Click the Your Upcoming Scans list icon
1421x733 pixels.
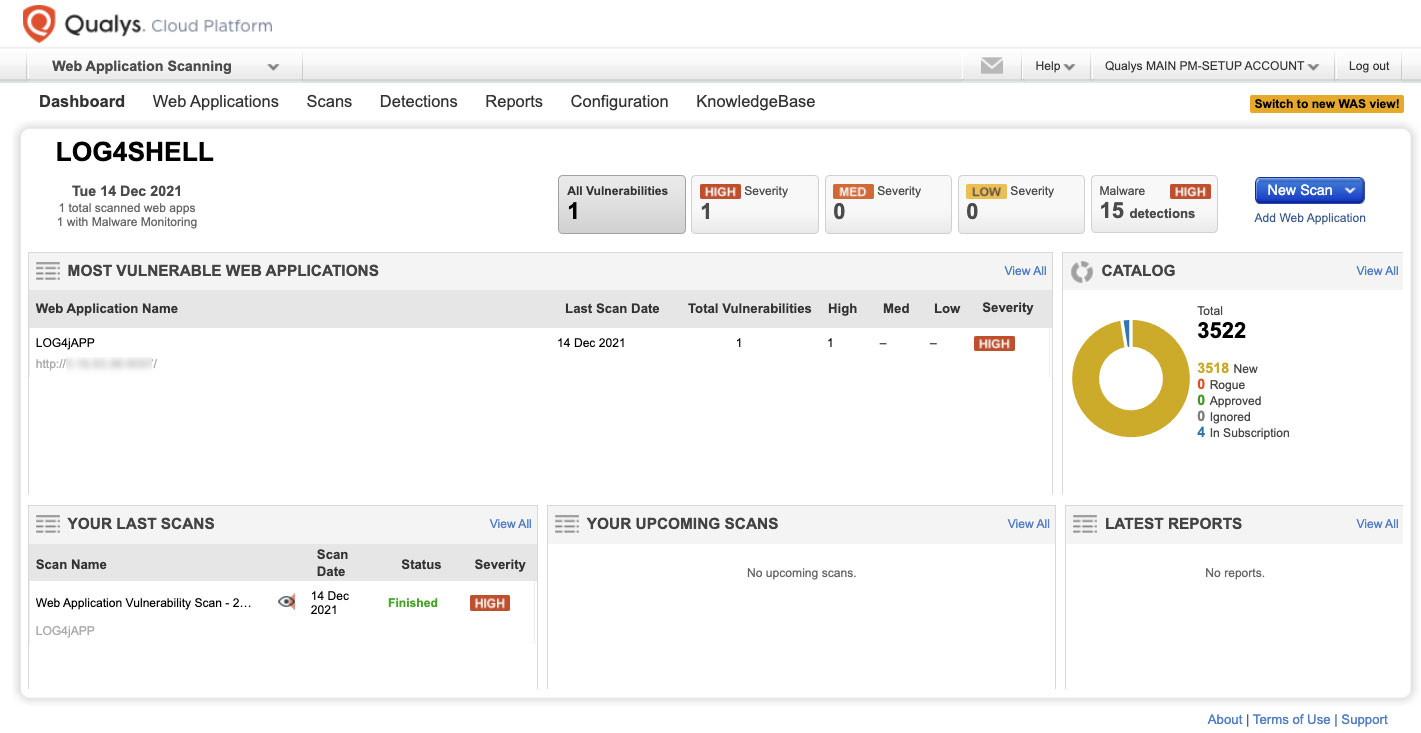pyautogui.click(x=566, y=524)
